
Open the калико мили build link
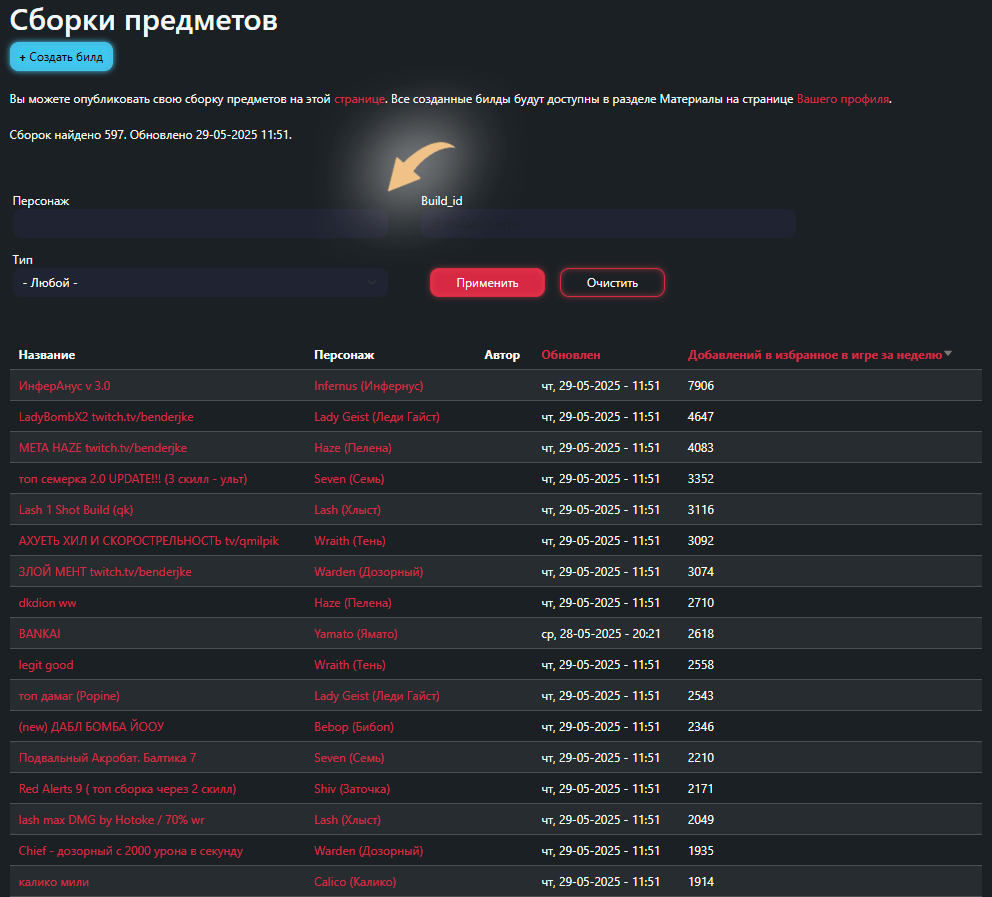click(x=54, y=882)
